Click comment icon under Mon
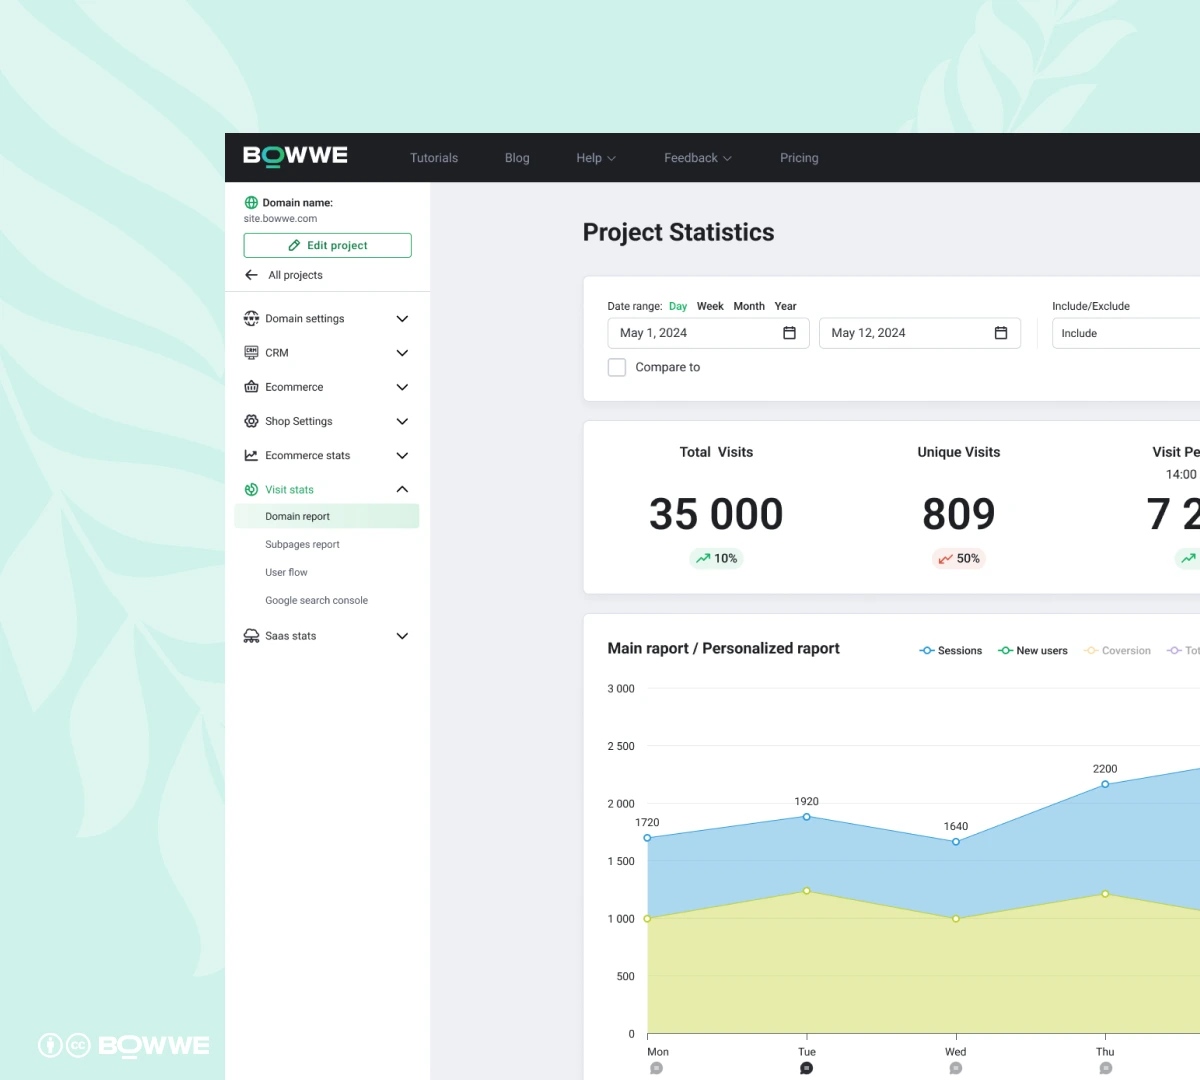 (657, 1068)
